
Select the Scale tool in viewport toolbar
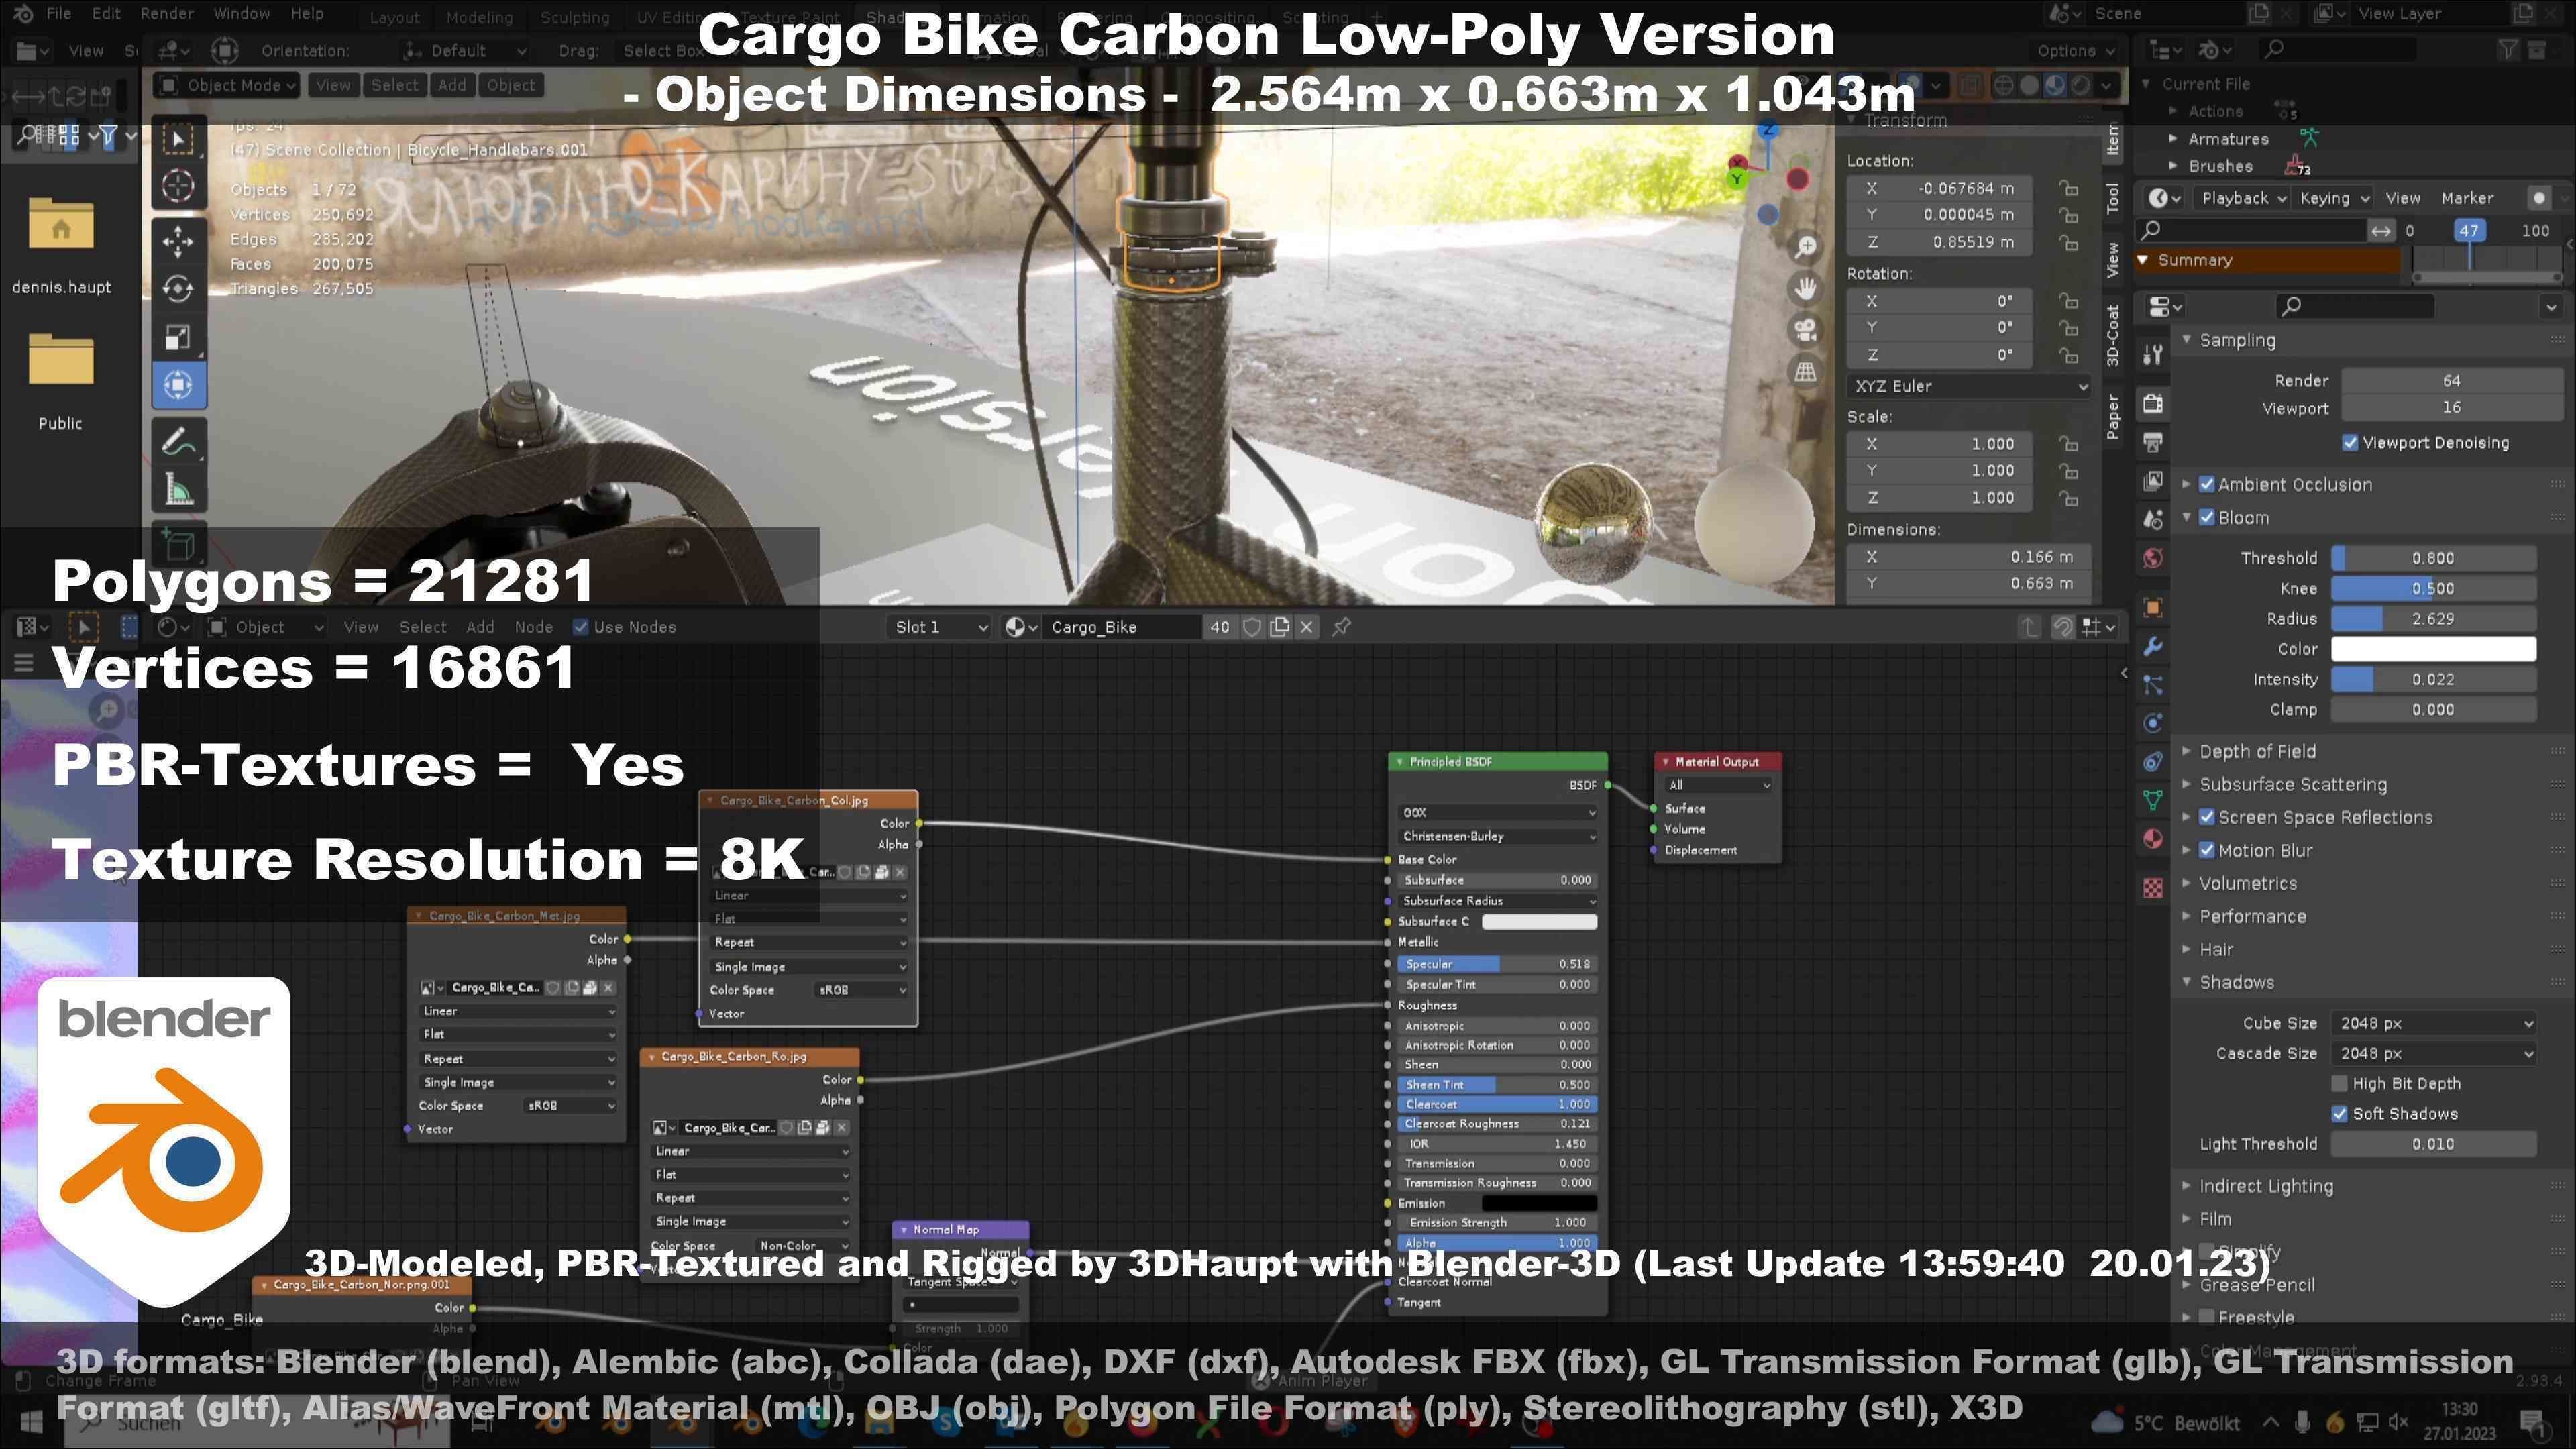[x=178, y=337]
